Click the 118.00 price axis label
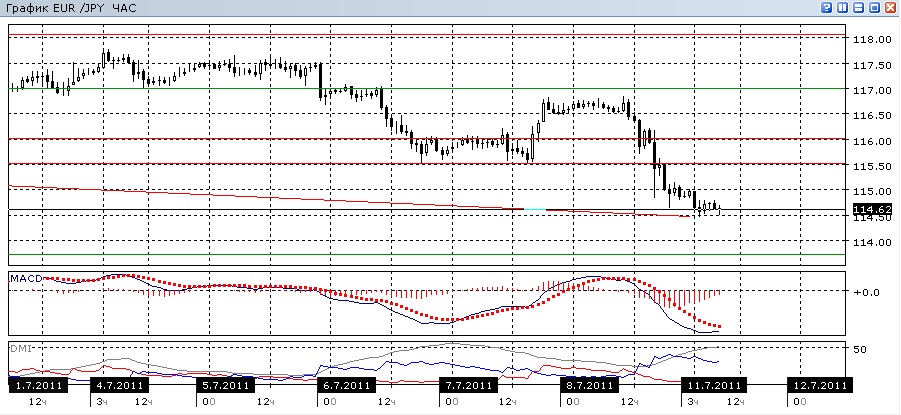The height and width of the screenshot is (415, 901). click(x=871, y=40)
